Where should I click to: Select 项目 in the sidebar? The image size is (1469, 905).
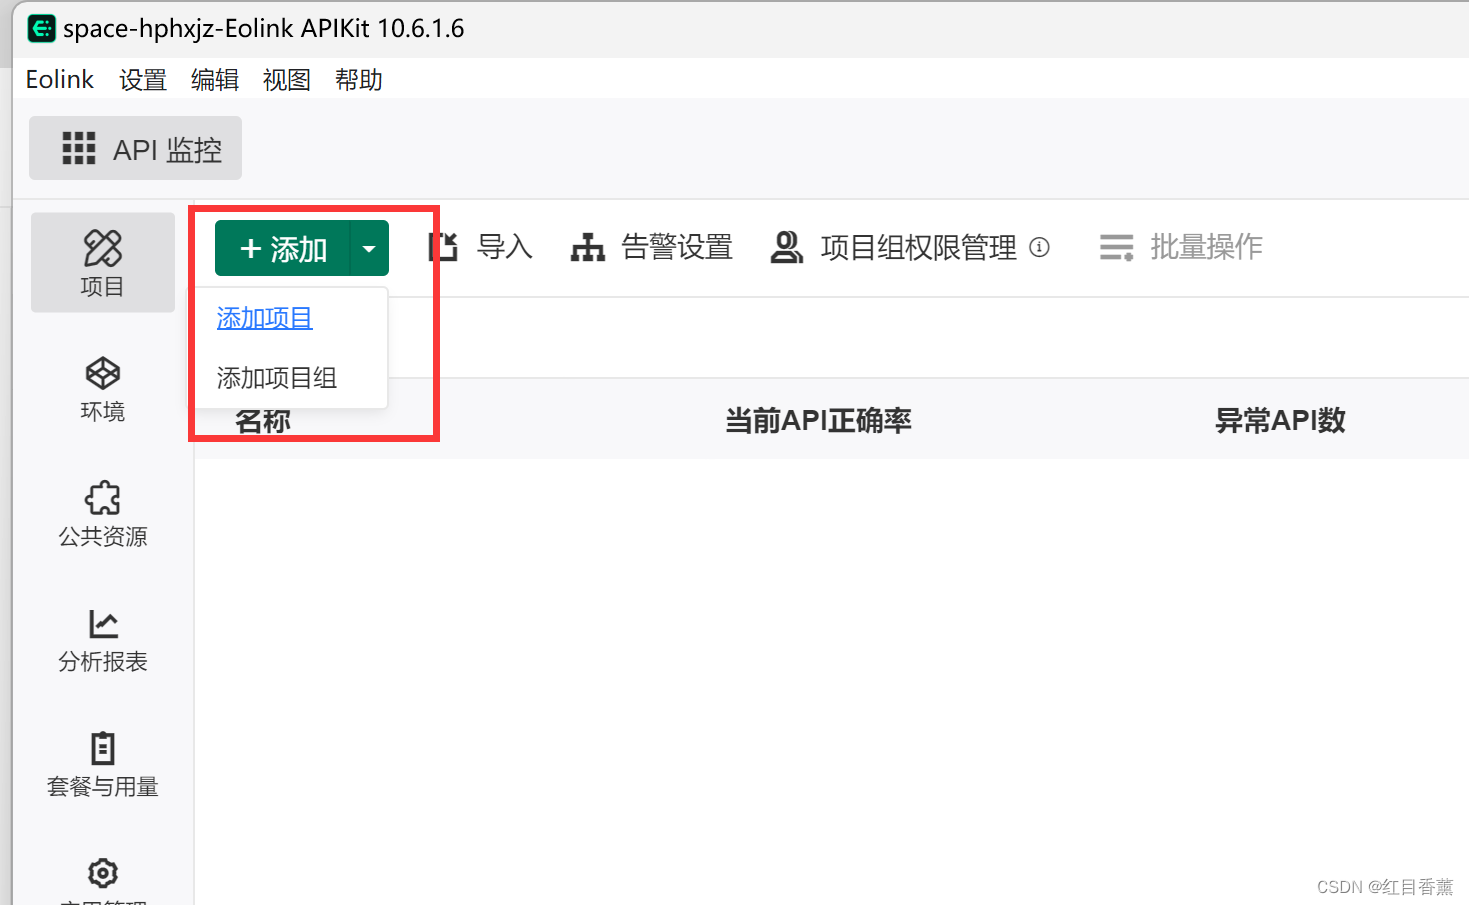point(102,263)
